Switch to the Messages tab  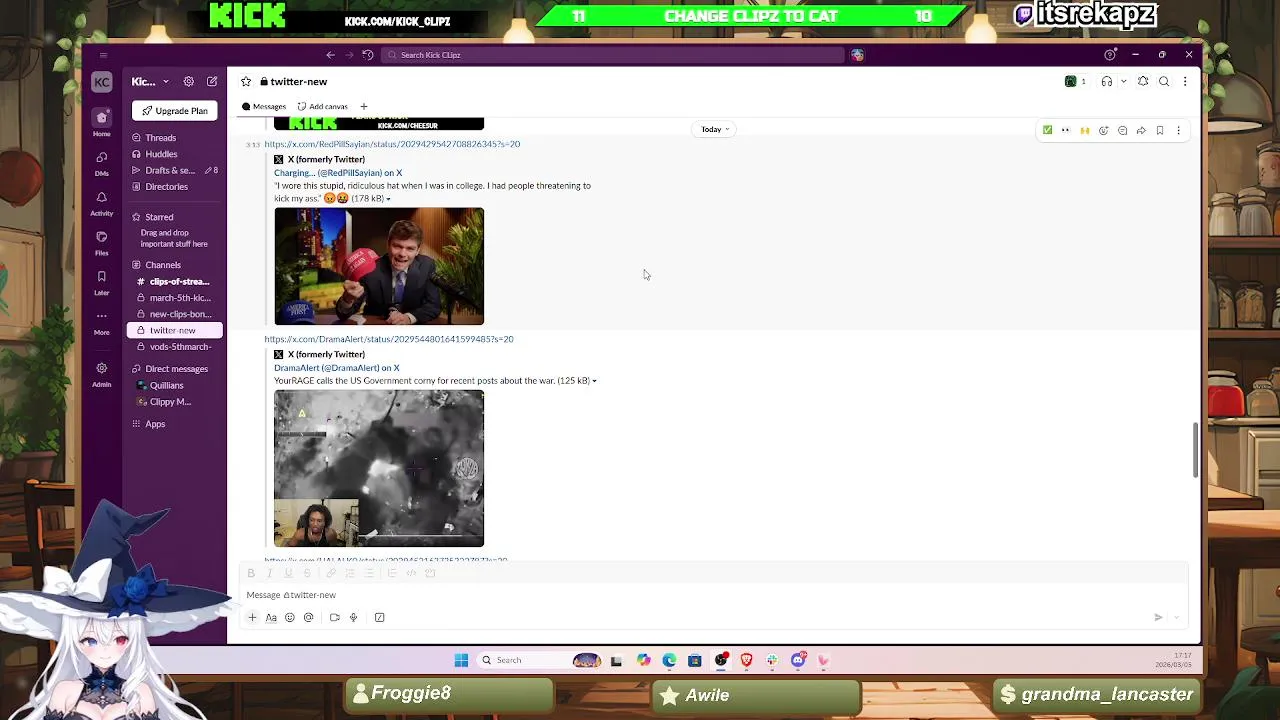coord(264,107)
